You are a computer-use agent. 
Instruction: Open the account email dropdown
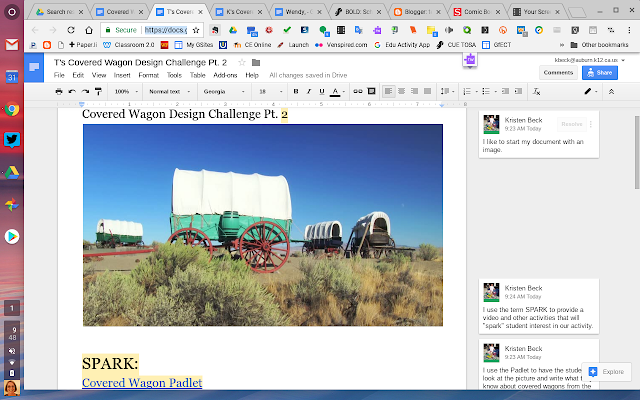point(589,60)
